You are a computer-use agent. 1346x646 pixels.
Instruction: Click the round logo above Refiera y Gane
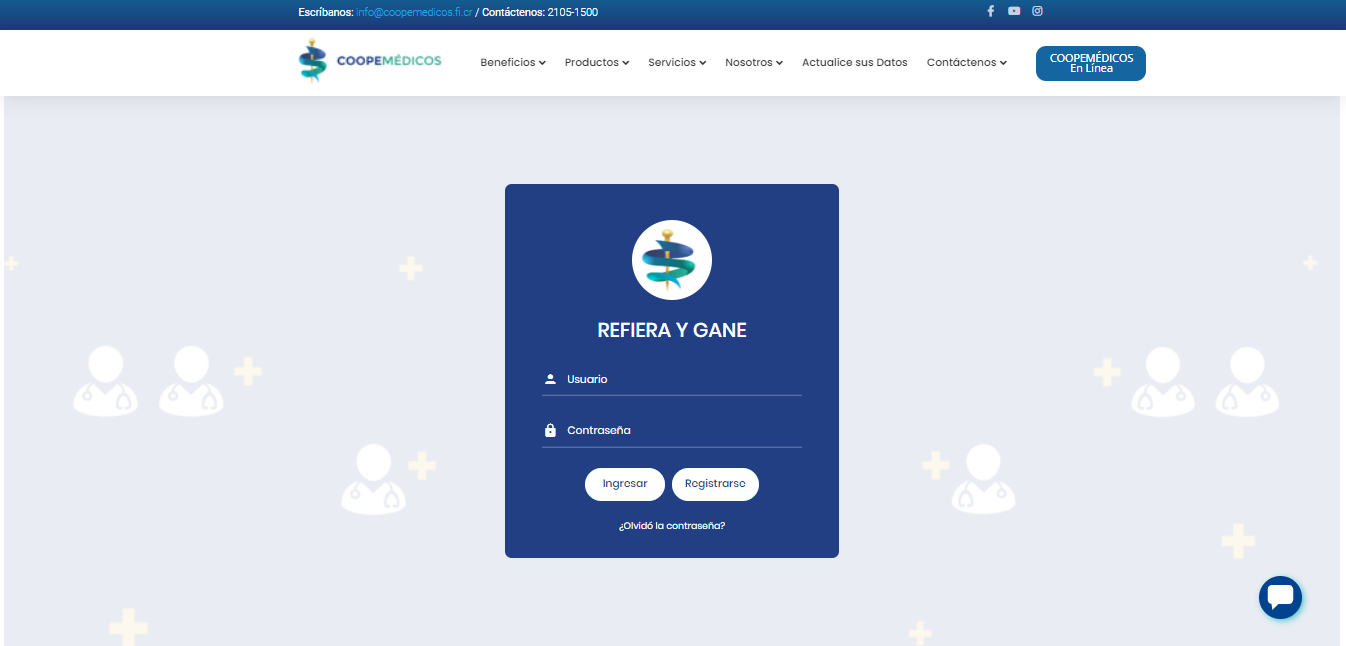point(672,260)
